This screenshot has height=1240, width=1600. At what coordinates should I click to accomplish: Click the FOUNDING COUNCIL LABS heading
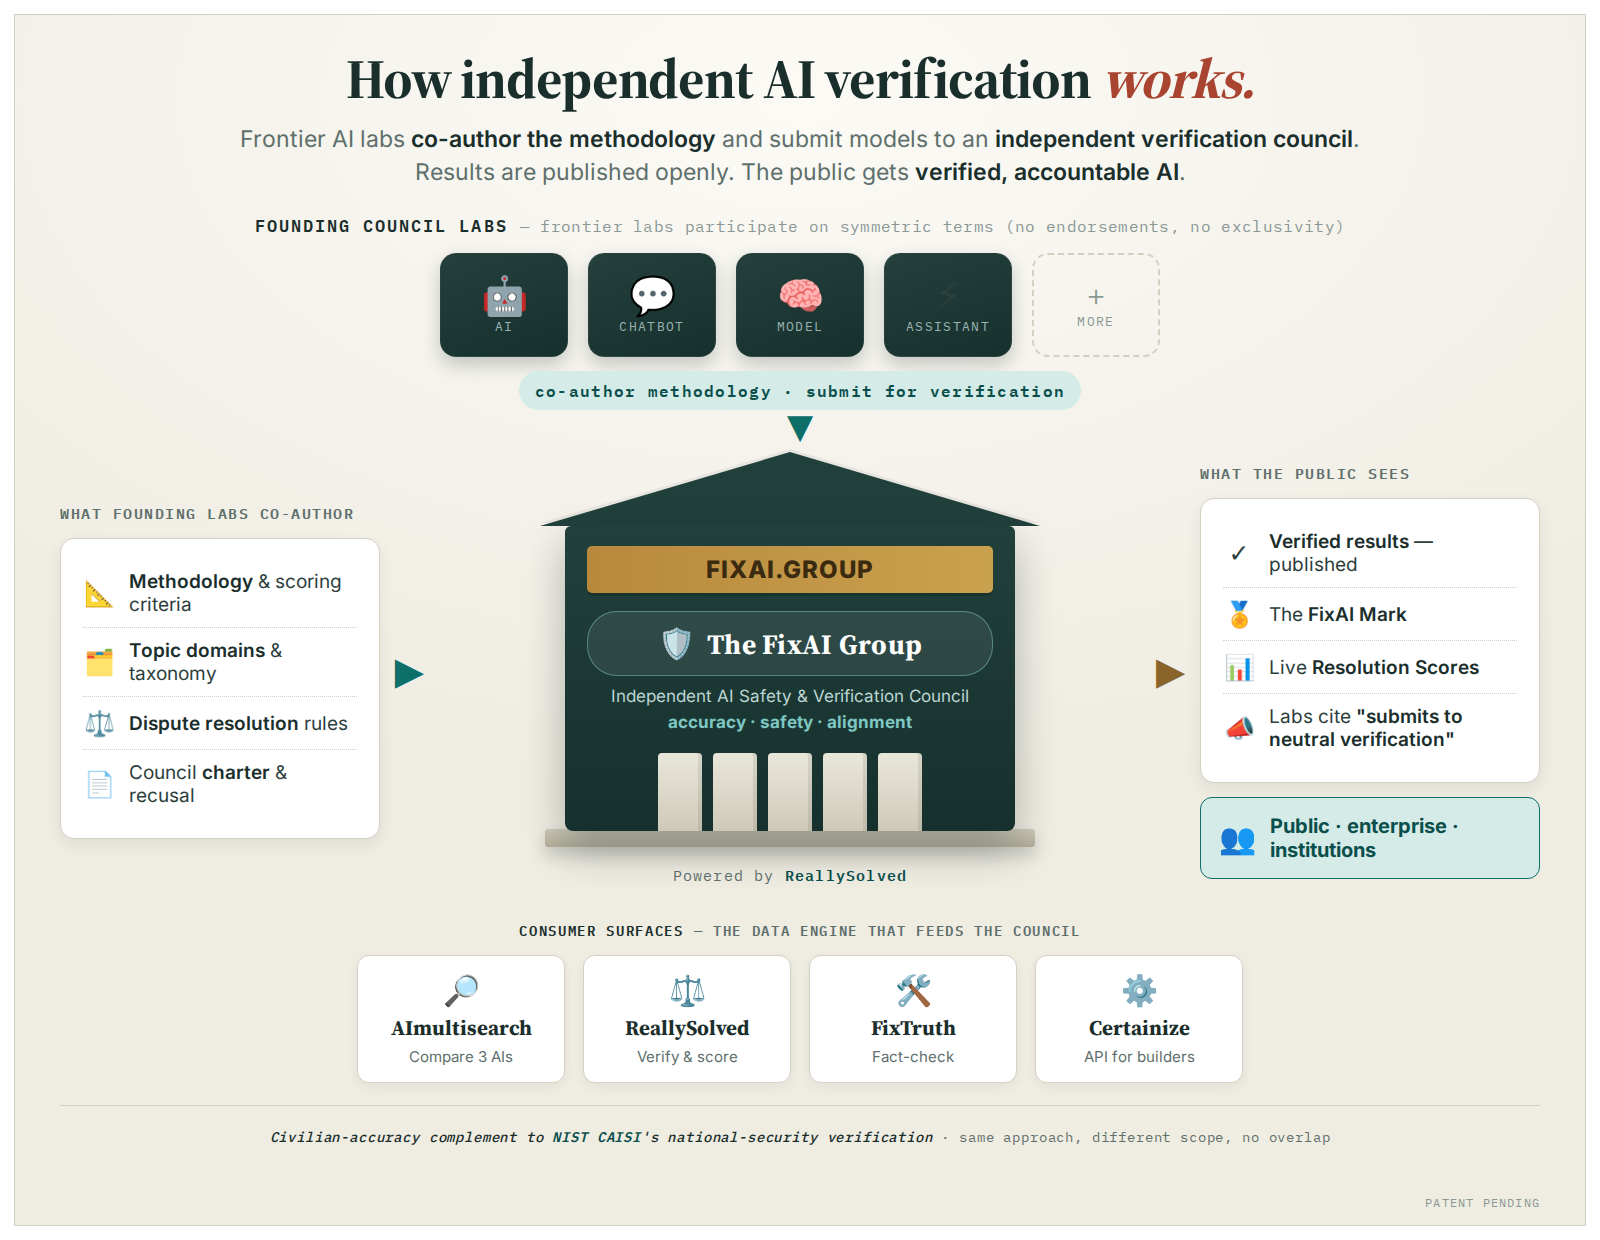pyautogui.click(x=381, y=227)
